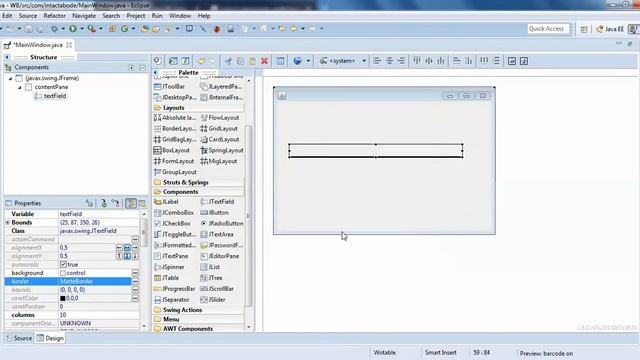Click the green Run toolbar button
Viewport: 640px width, 360px height.
(73, 29)
